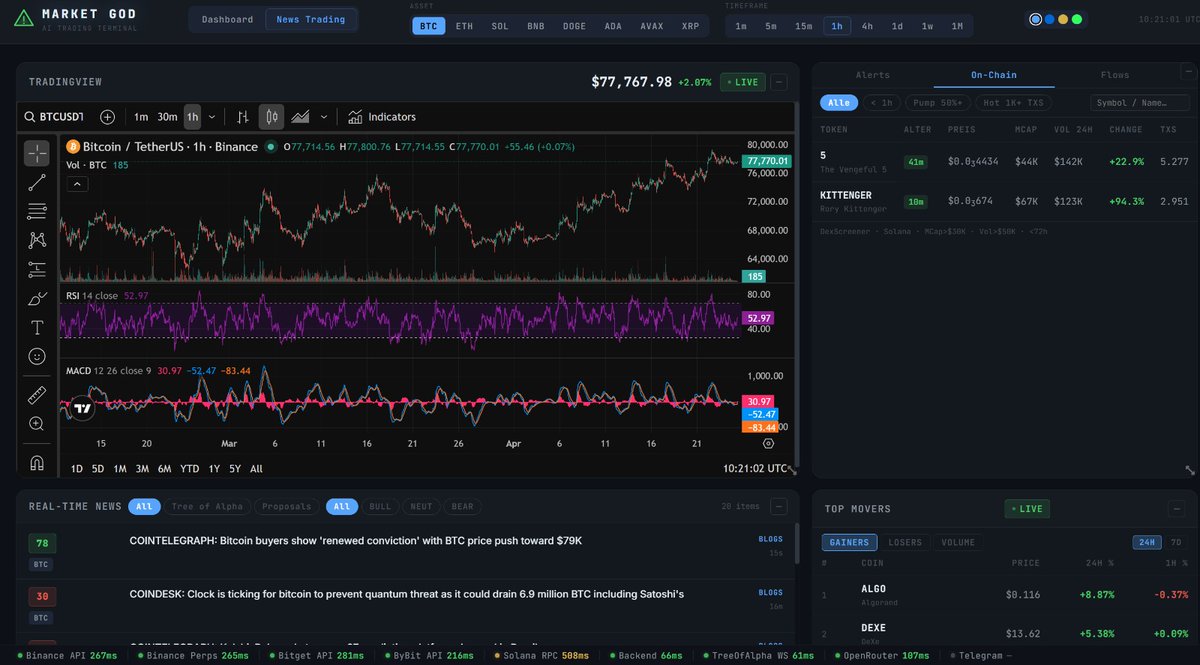1200x665 pixels.
Task: Click the TradingView logo on chart
Action: 83,408
